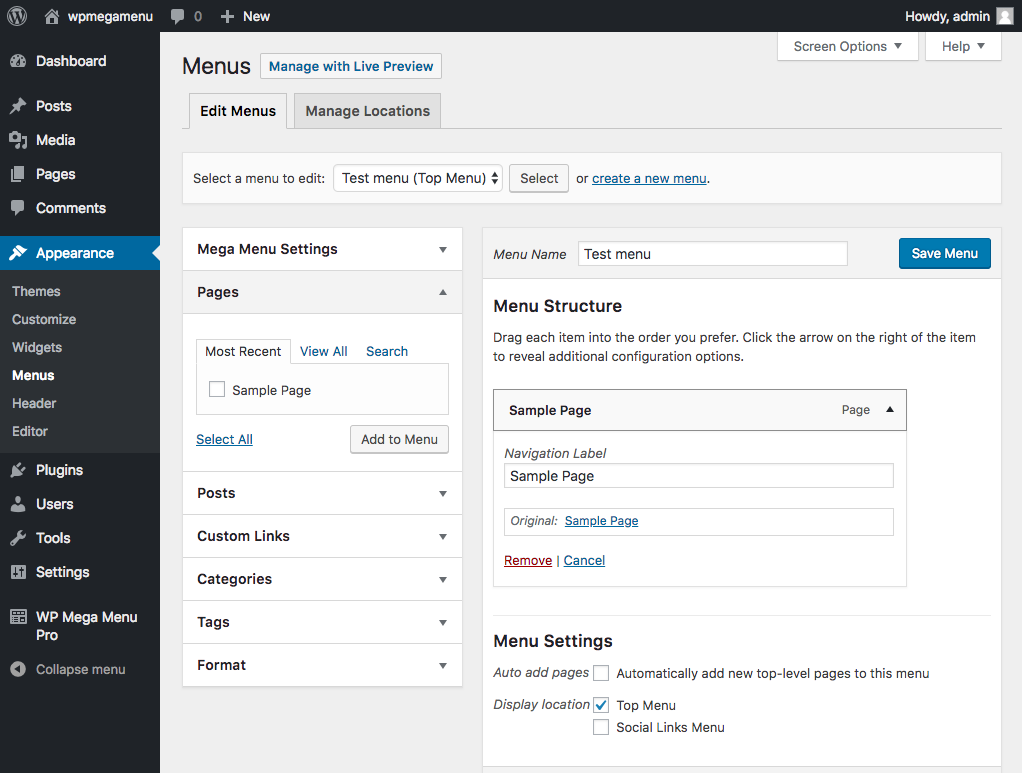Collapse the Pages panel
Image resolution: width=1022 pixels, height=773 pixels.
323,292
